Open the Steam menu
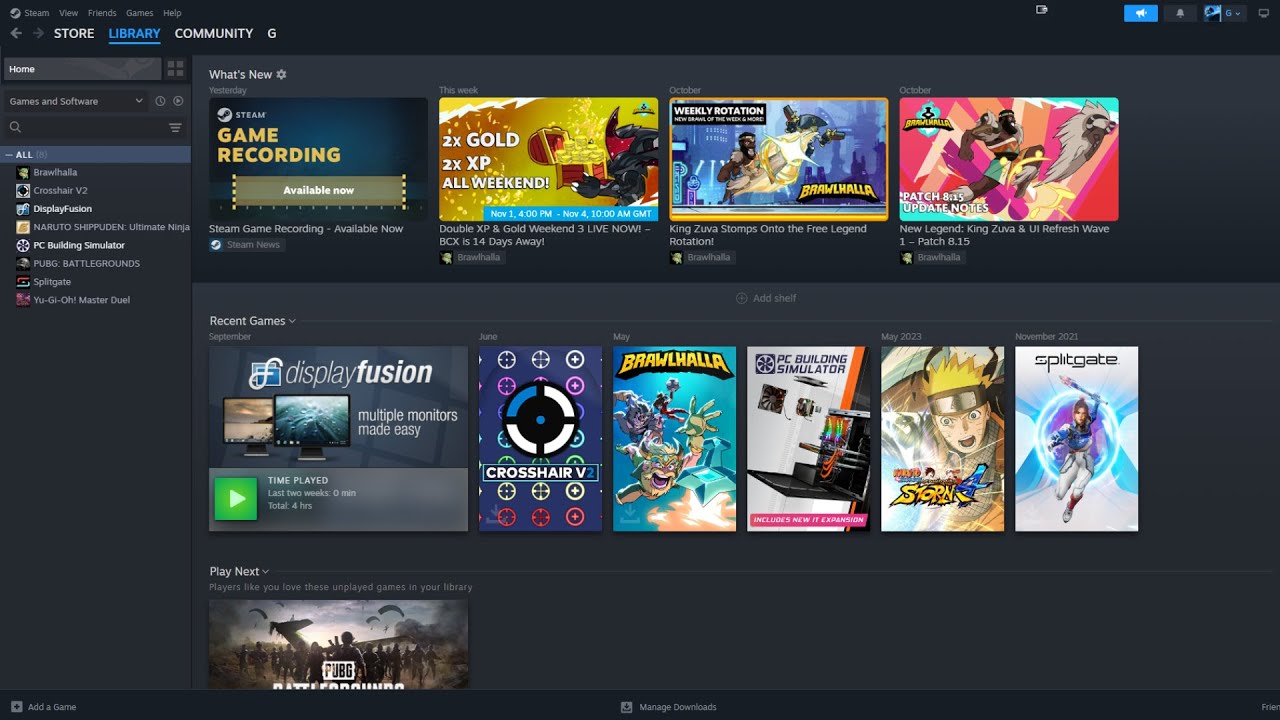This screenshot has width=1280, height=720. [x=37, y=13]
